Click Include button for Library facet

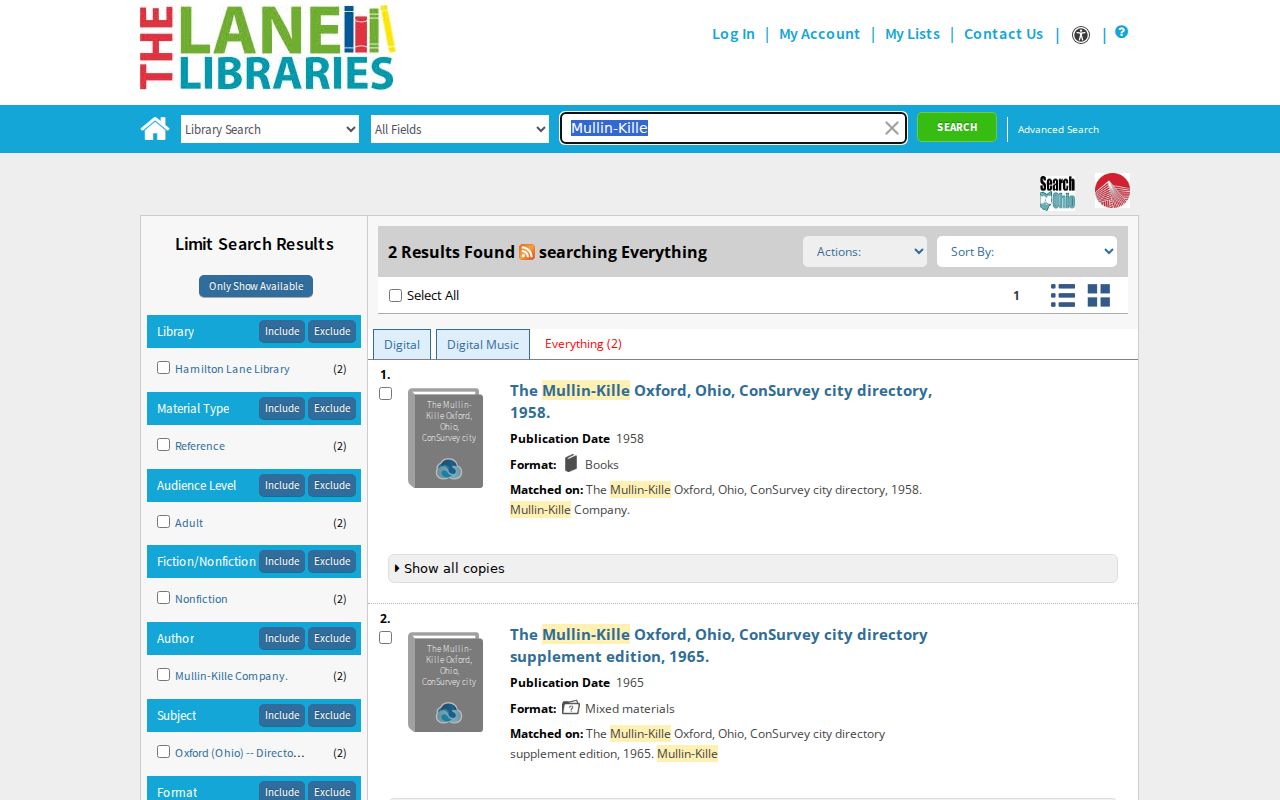[282, 331]
